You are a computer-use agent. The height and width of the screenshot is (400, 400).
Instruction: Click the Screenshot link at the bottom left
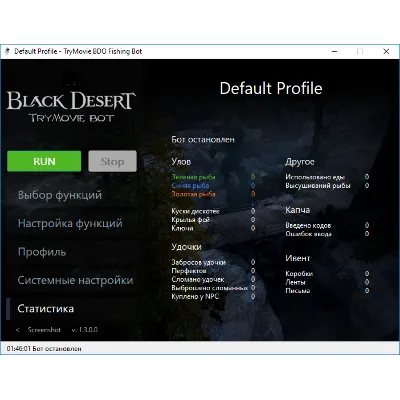[x=44, y=330]
